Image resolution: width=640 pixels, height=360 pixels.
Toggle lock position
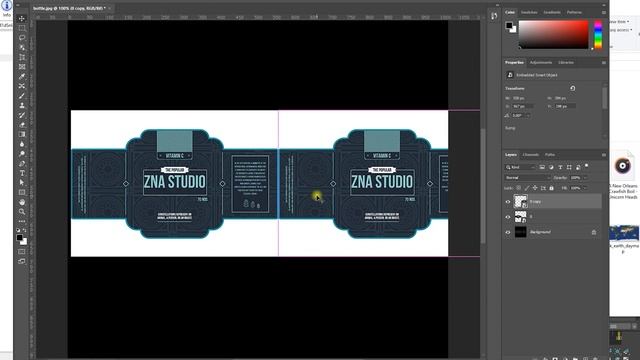click(535, 188)
